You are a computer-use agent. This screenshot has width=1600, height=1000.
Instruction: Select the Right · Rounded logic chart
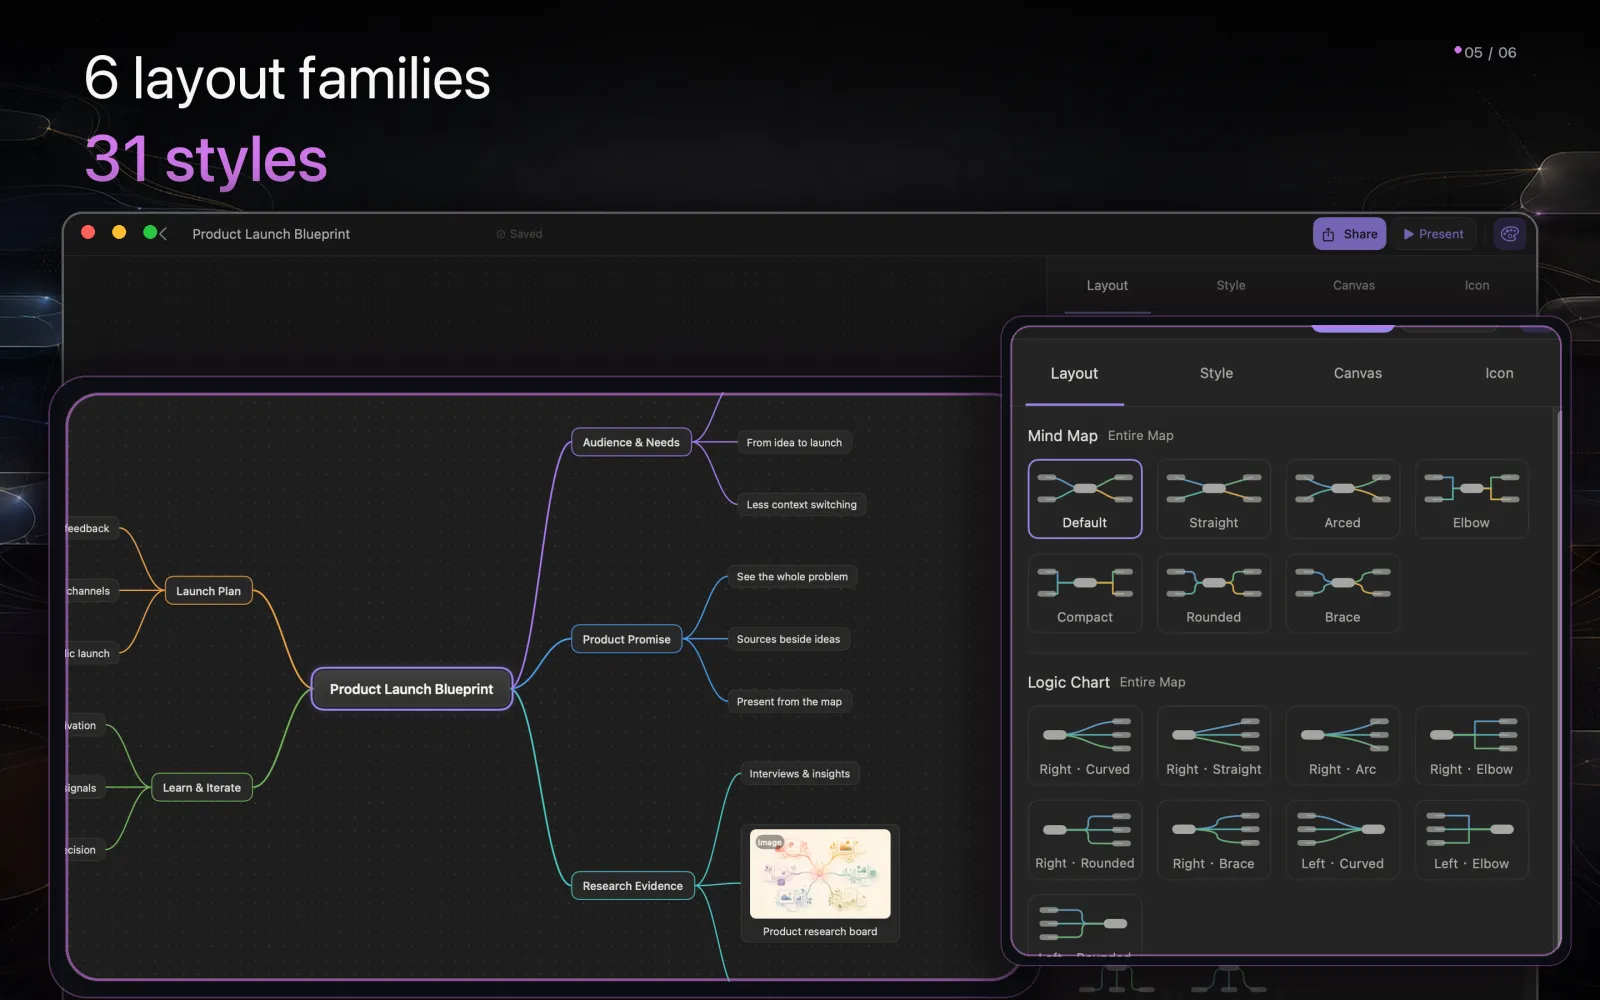pyautogui.click(x=1085, y=840)
